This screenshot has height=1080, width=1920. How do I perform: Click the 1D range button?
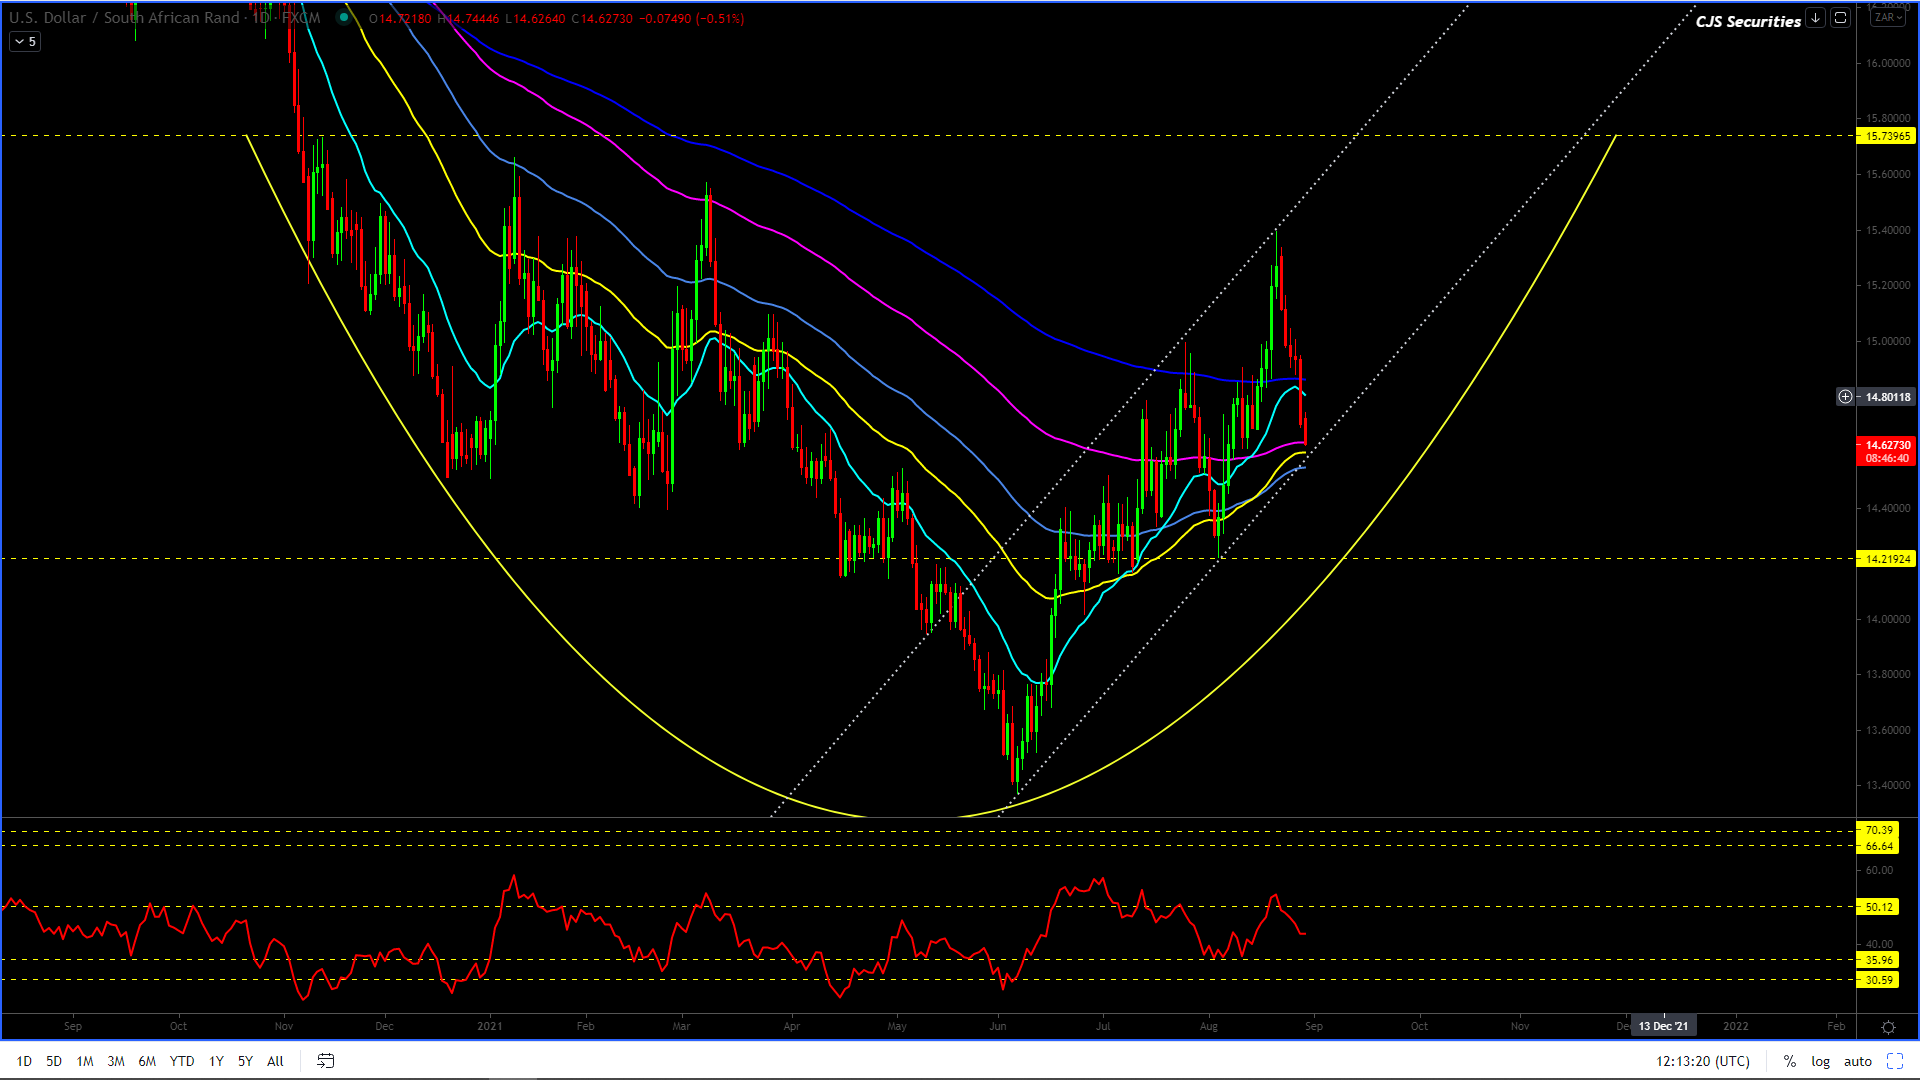[x=24, y=1061]
